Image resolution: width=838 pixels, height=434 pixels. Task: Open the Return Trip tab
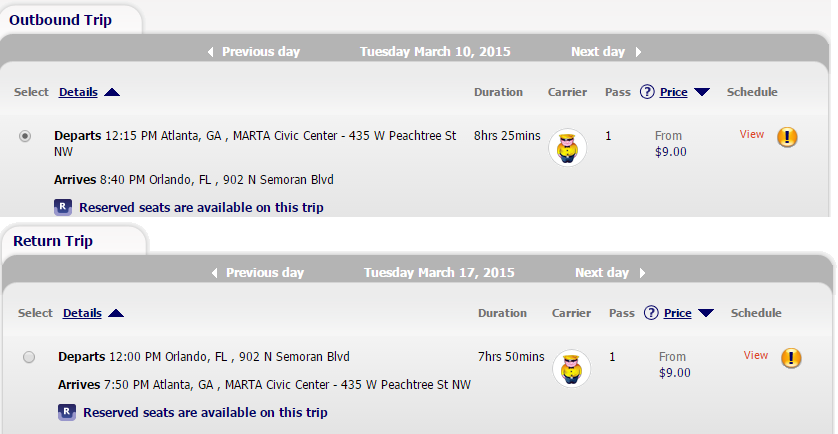coord(53,241)
